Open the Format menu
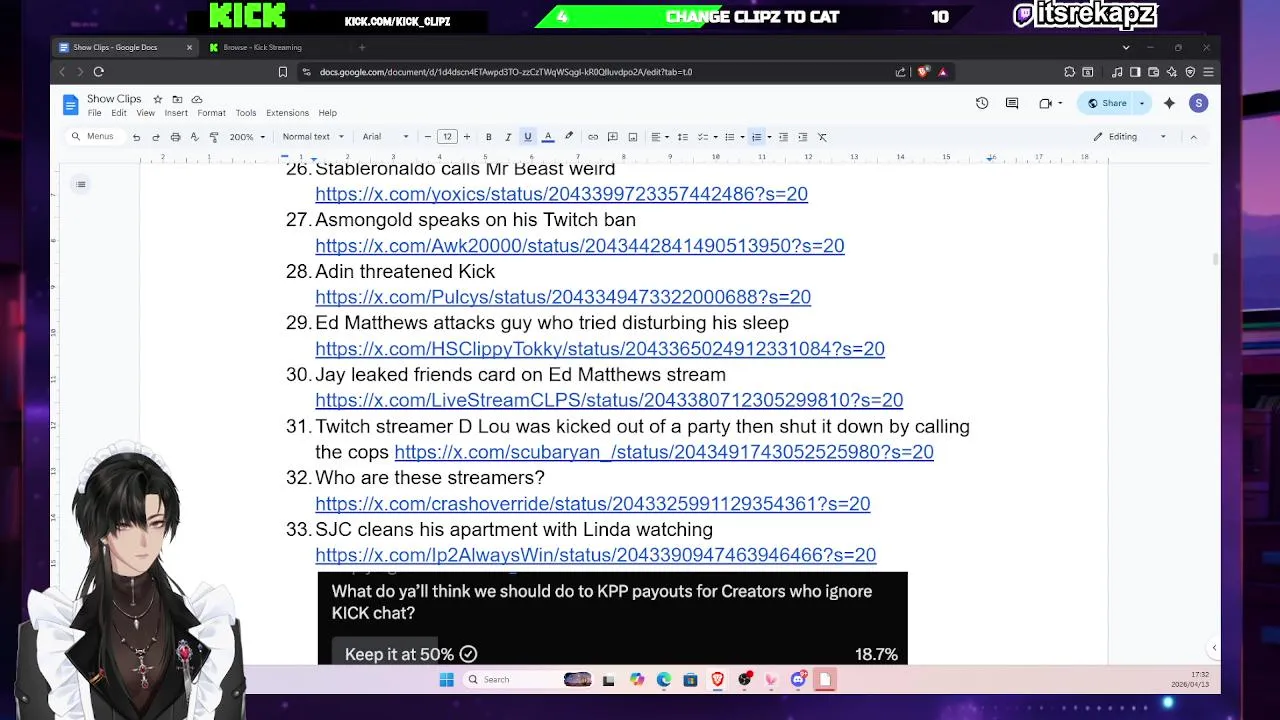Viewport: 1280px width, 720px height. [x=211, y=113]
